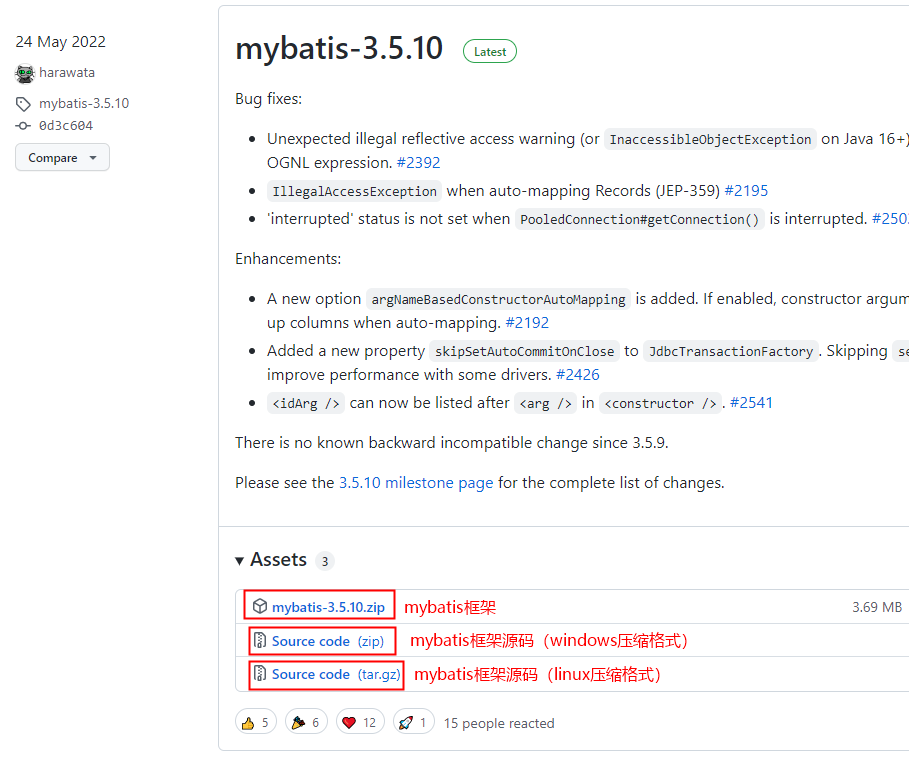909x764 pixels.
Task: Open commit 0d3c604
Action: 66,126
